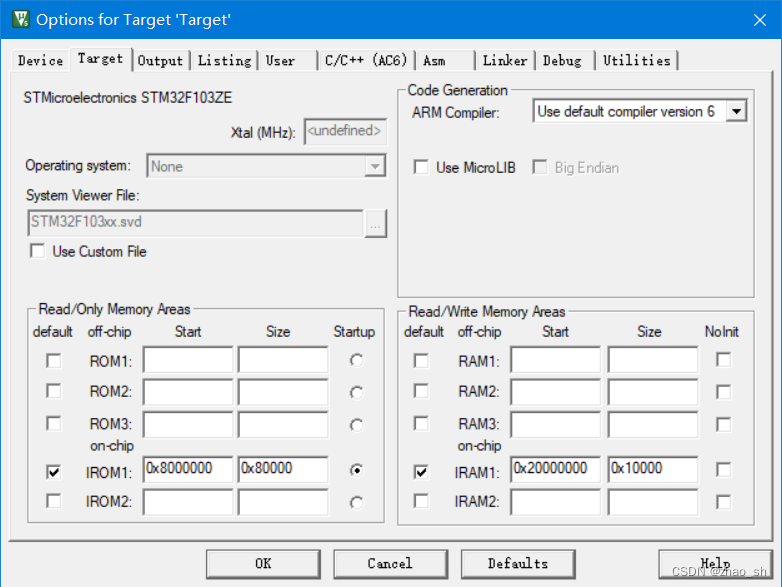Viewport: 782px width, 587px height.
Task: Enable Use Custom File checkbox
Action: 37,251
